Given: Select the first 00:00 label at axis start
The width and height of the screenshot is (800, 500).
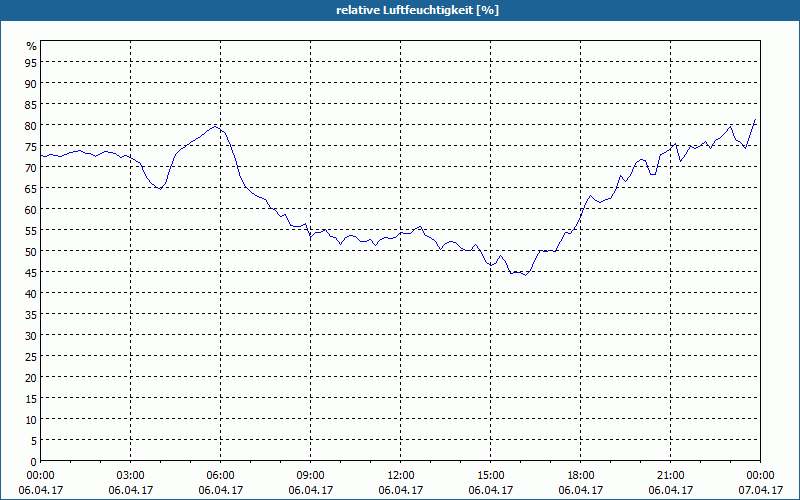Looking at the screenshot, I should (40, 476).
